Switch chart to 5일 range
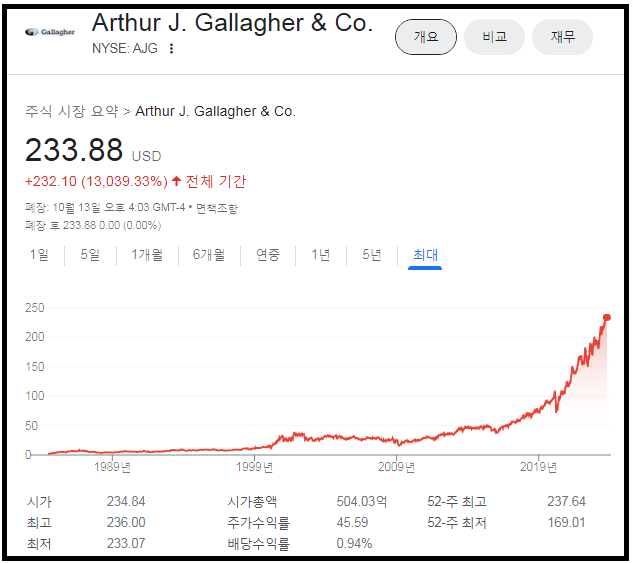 (90, 255)
